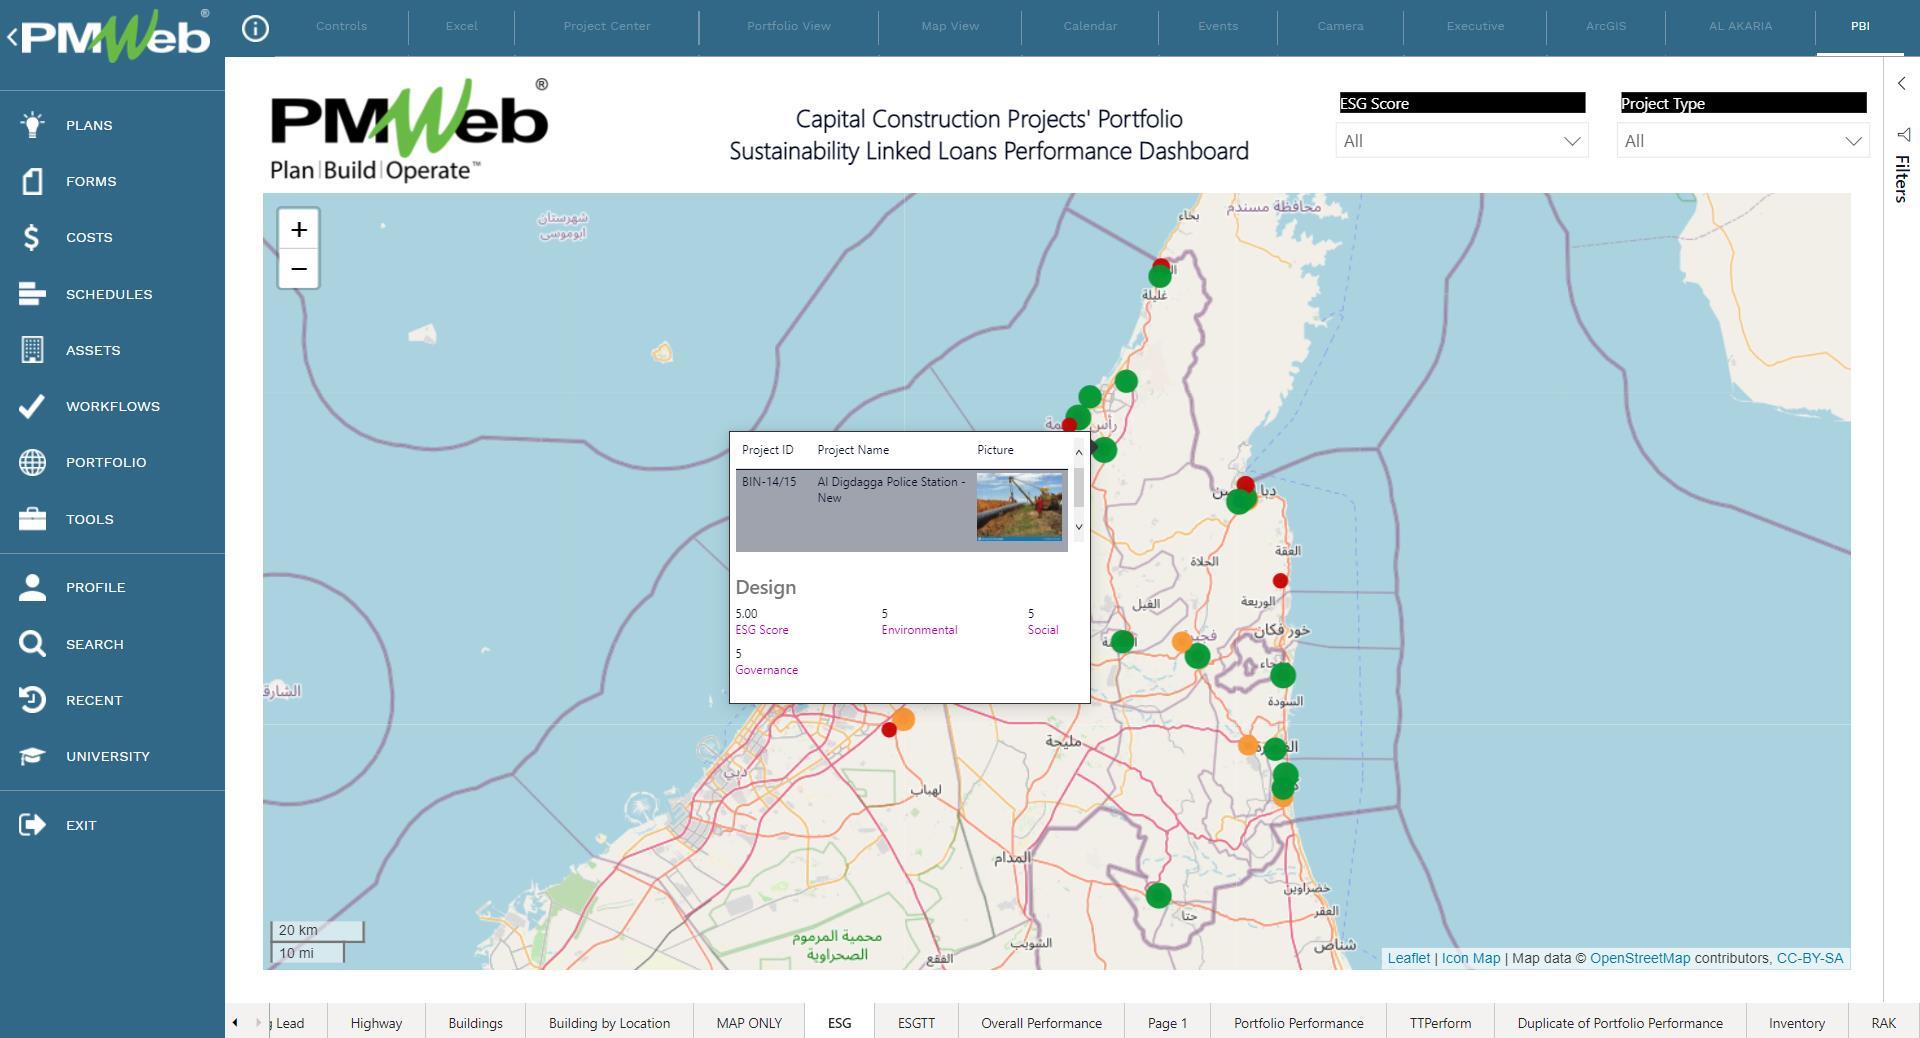
Task: Select the Assets building icon
Action: click(32, 350)
